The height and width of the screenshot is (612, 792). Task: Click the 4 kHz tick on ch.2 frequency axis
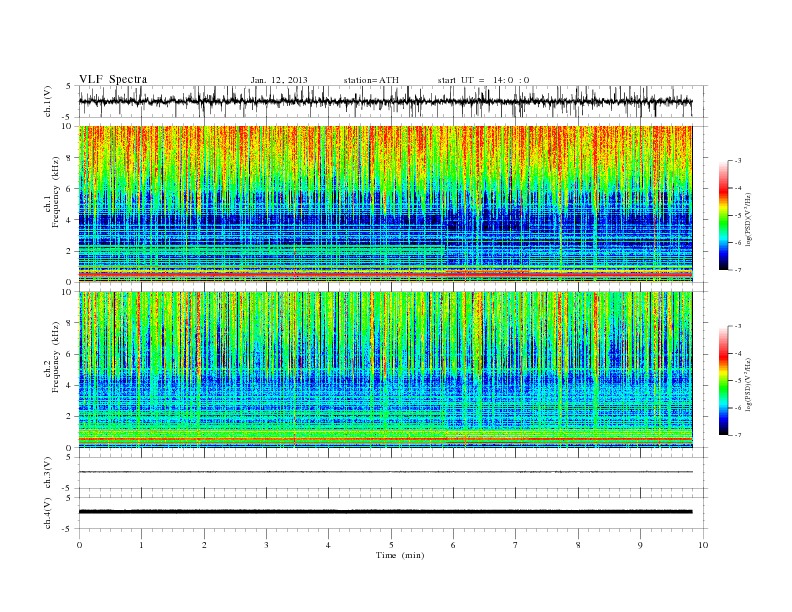(x=70, y=386)
